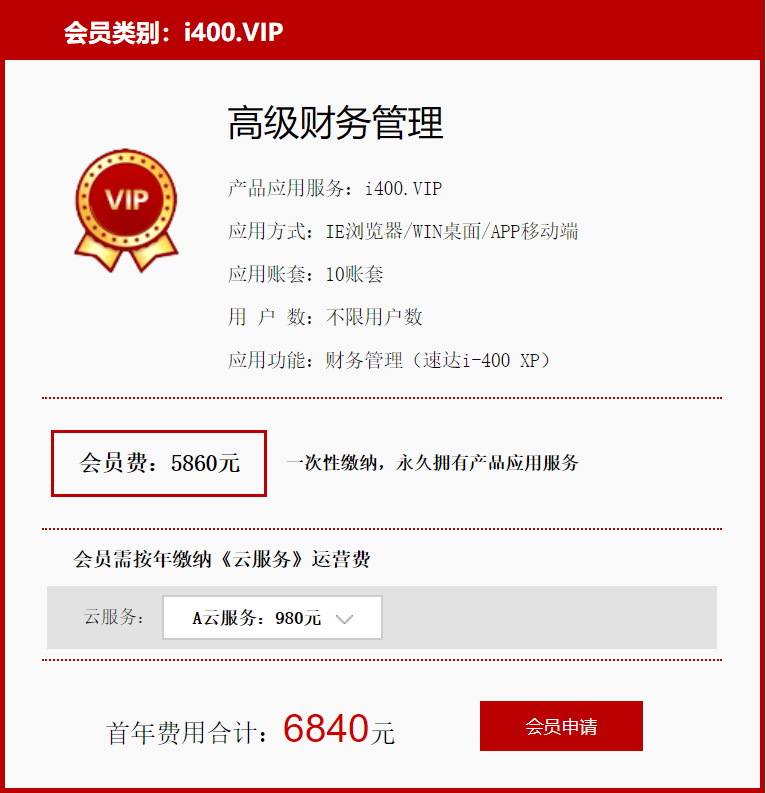This screenshot has width=766, height=793.
Task: Click the 用户数：不限用户数 text
Action: tap(325, 318)
